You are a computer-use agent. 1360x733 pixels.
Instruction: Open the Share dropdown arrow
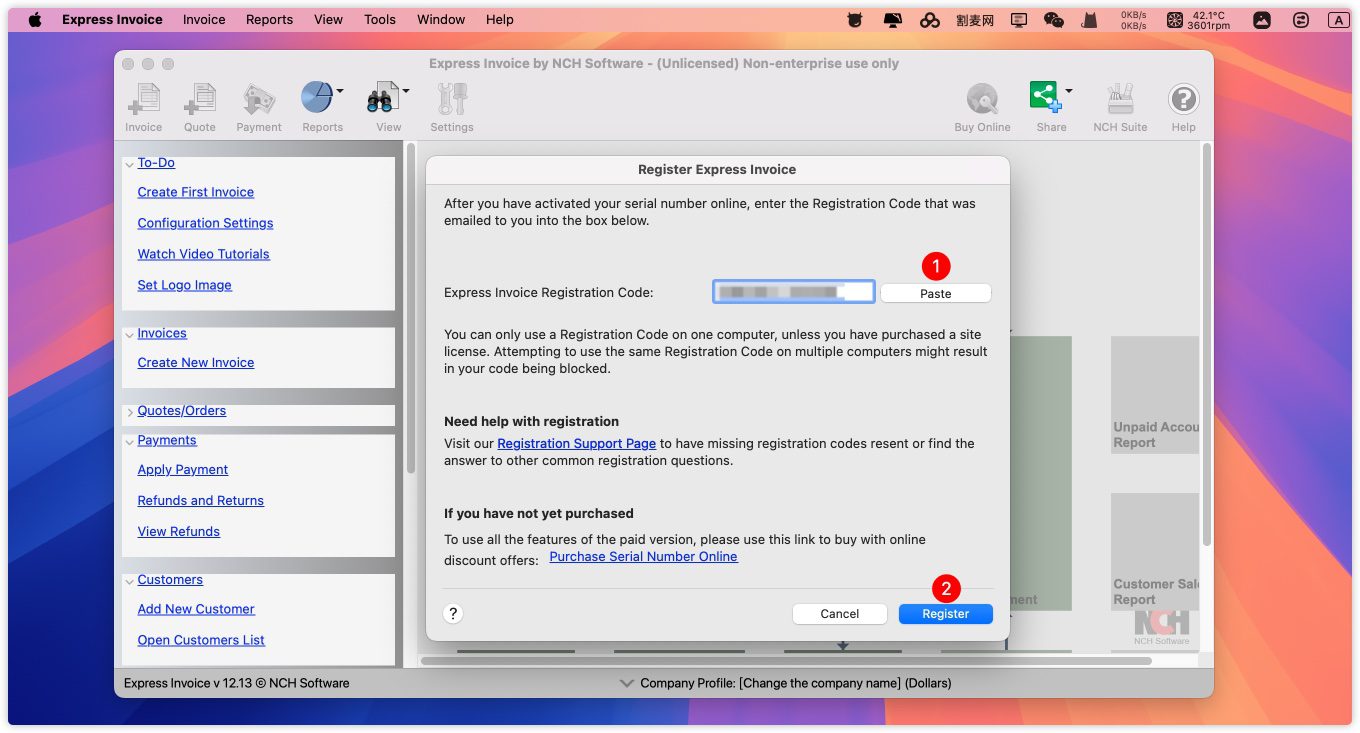click(x=1069, y=91)
